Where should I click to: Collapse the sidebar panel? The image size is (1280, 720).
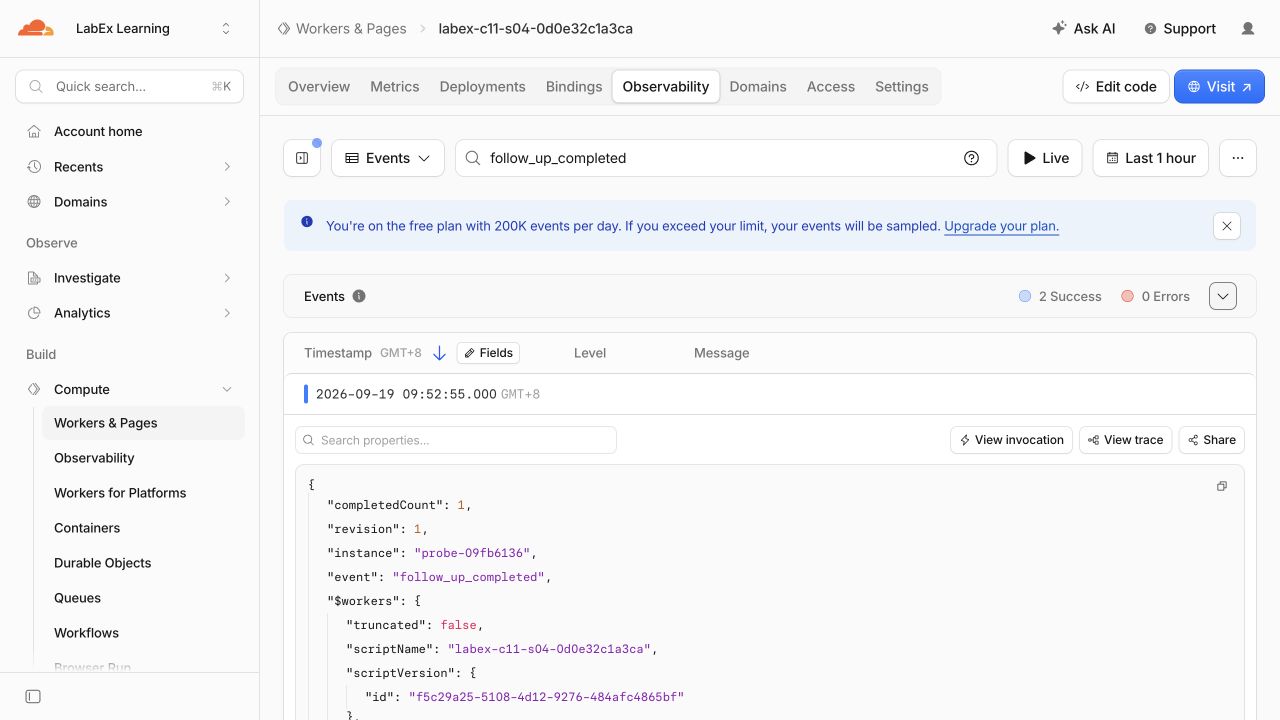pyautogui.click(x=33, y=696)
